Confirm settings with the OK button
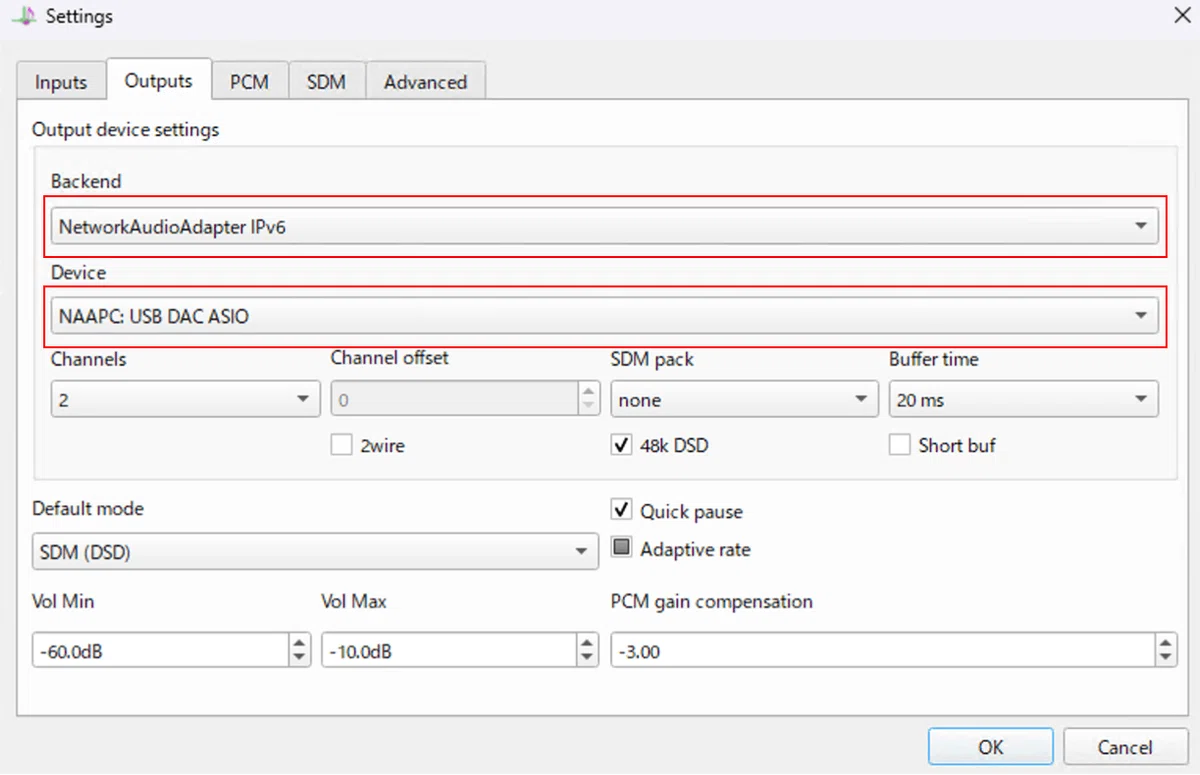 (x=991, y=747)
